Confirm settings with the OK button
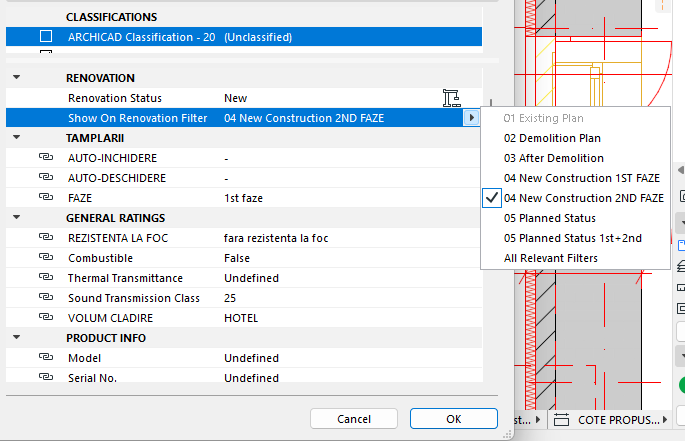 (453, 419)
